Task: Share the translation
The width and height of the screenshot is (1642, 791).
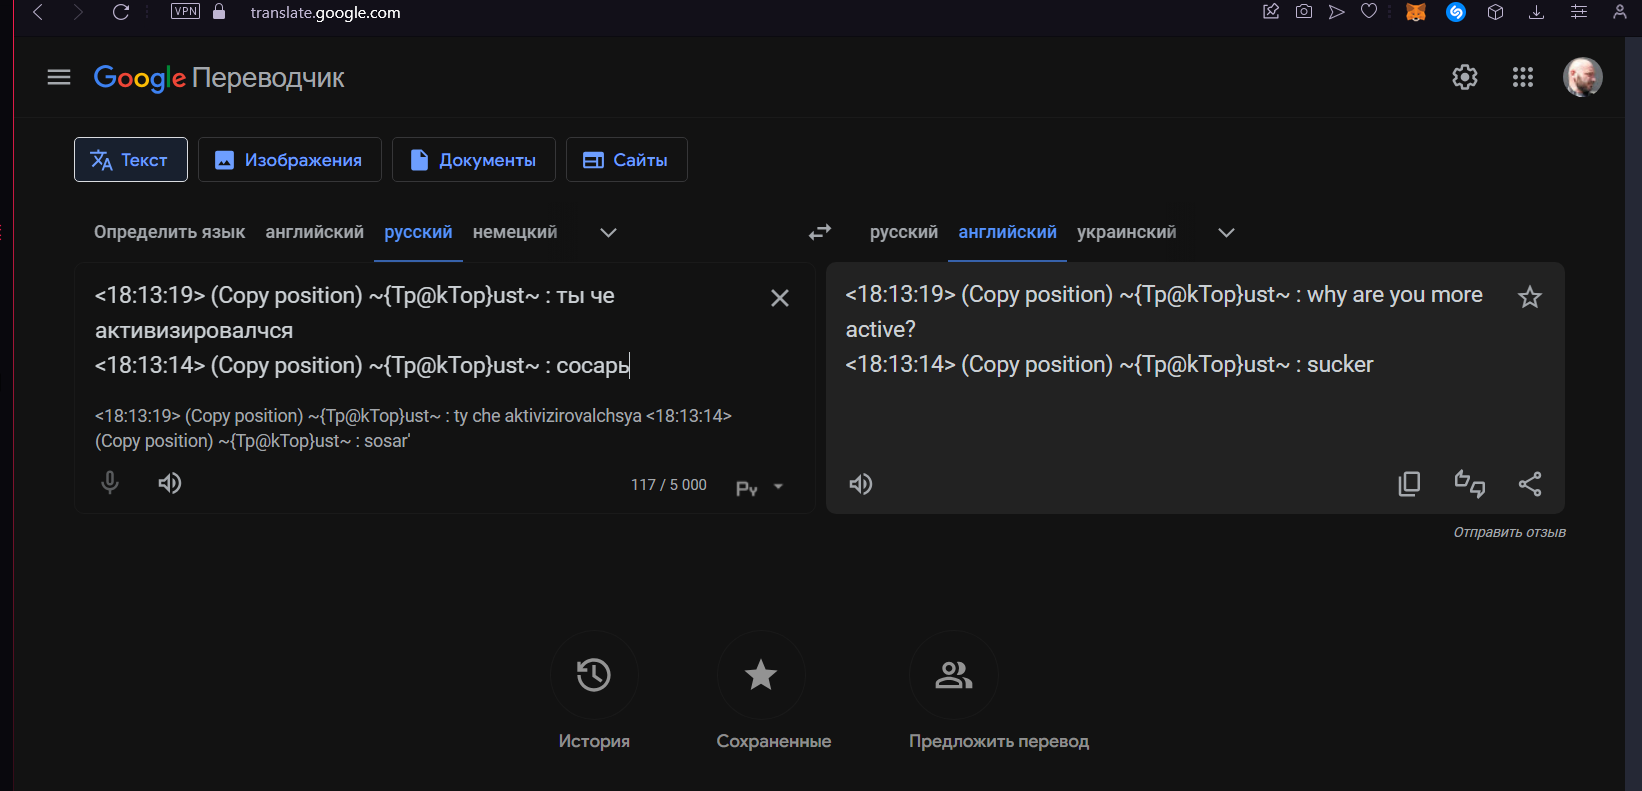Action: click(1529, 484)
